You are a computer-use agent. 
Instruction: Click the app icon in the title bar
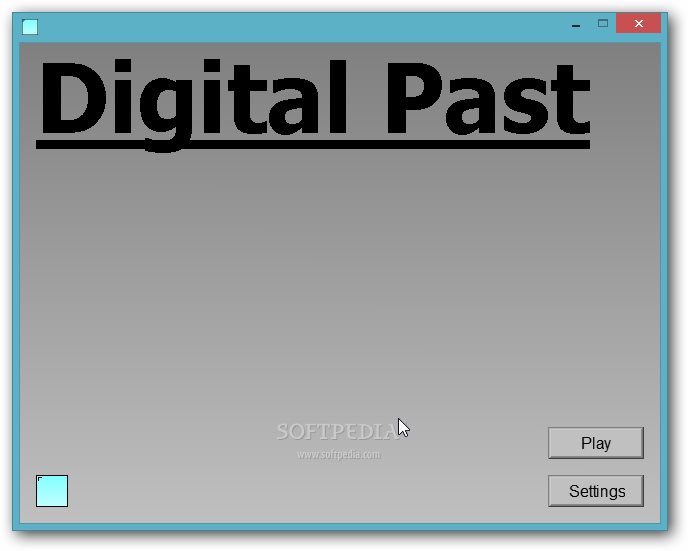tap(30, 27)
